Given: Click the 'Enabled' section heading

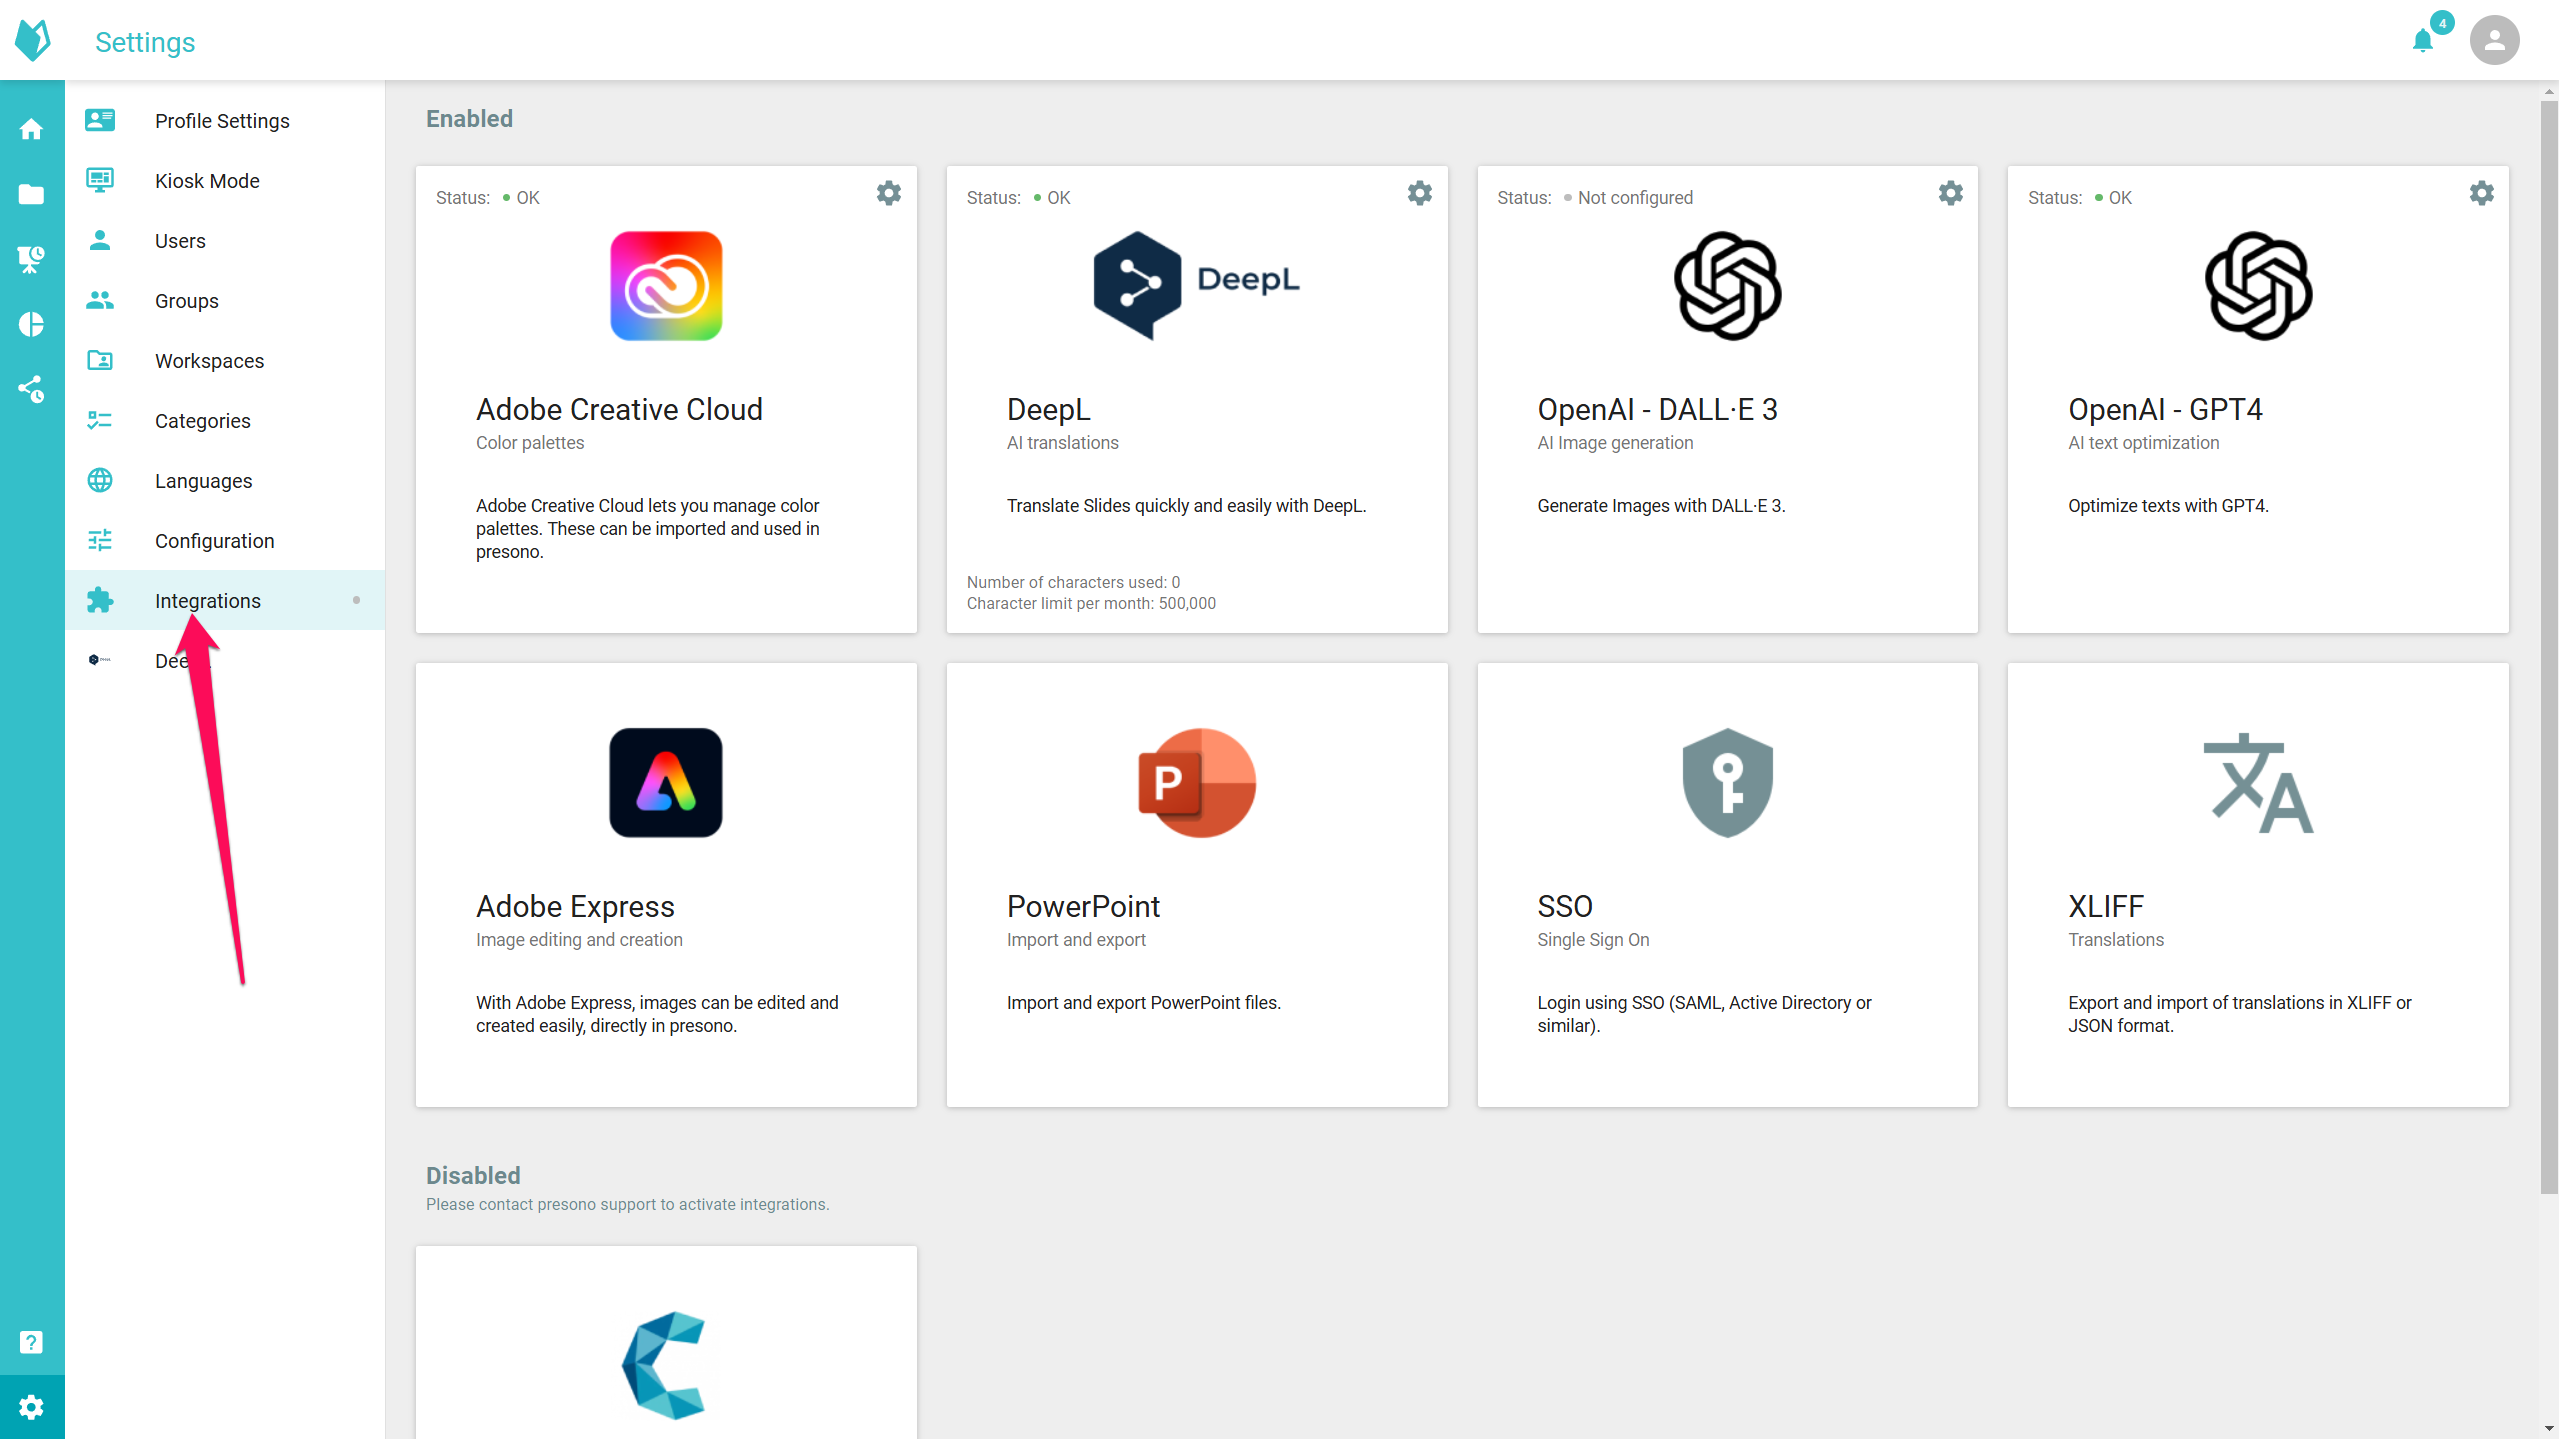Looking at the screenshot, I should click(469, 119).
